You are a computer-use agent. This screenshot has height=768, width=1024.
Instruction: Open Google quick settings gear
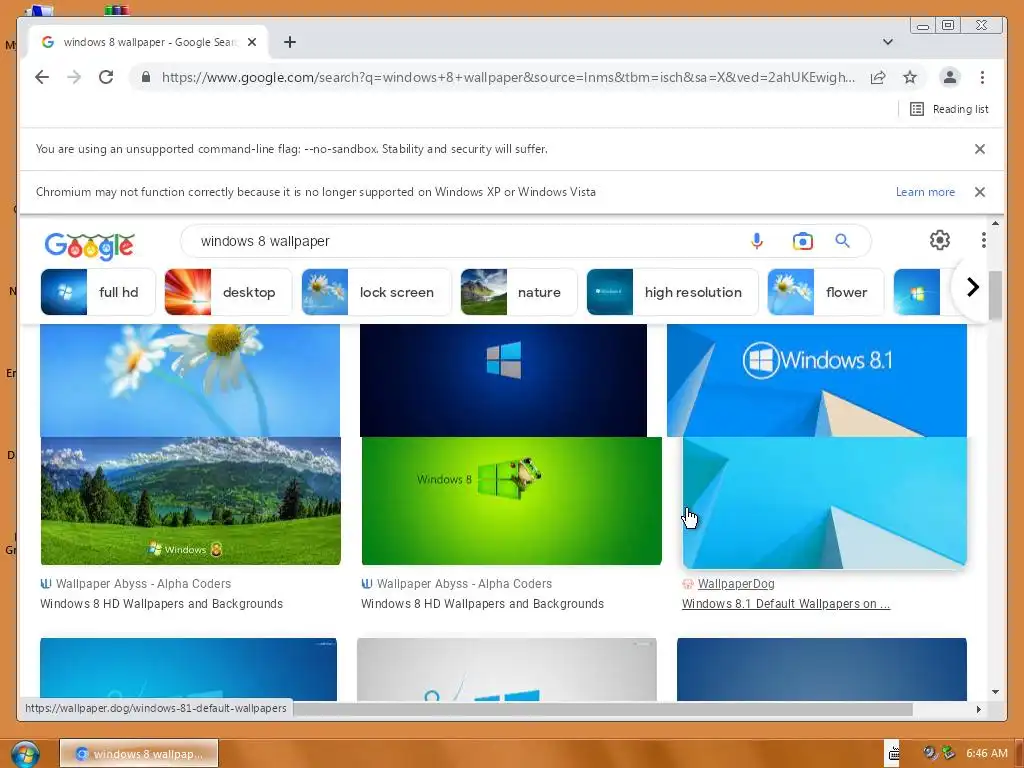click(940, 240)
